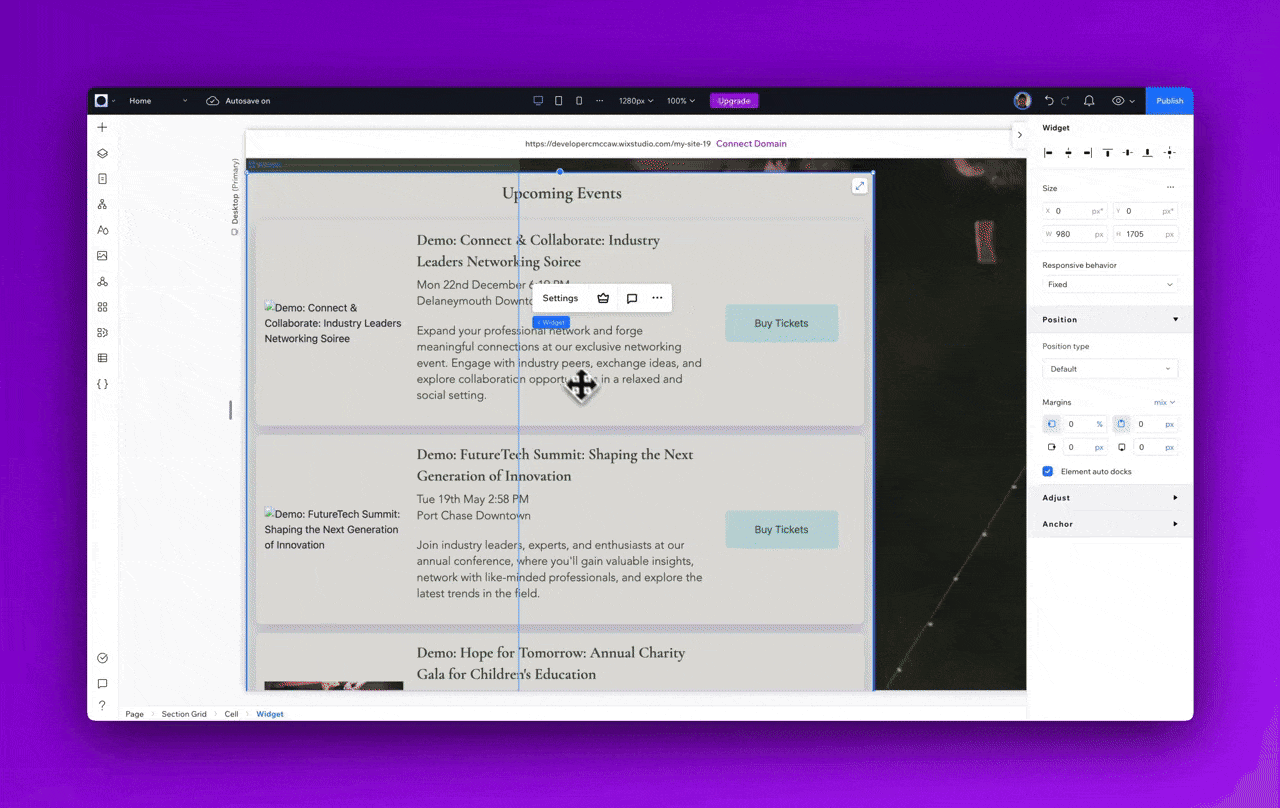The width and height of the screenshot is (1280, 808).
Task: Open notifications via the bell icon
Action: [1089, 100]
